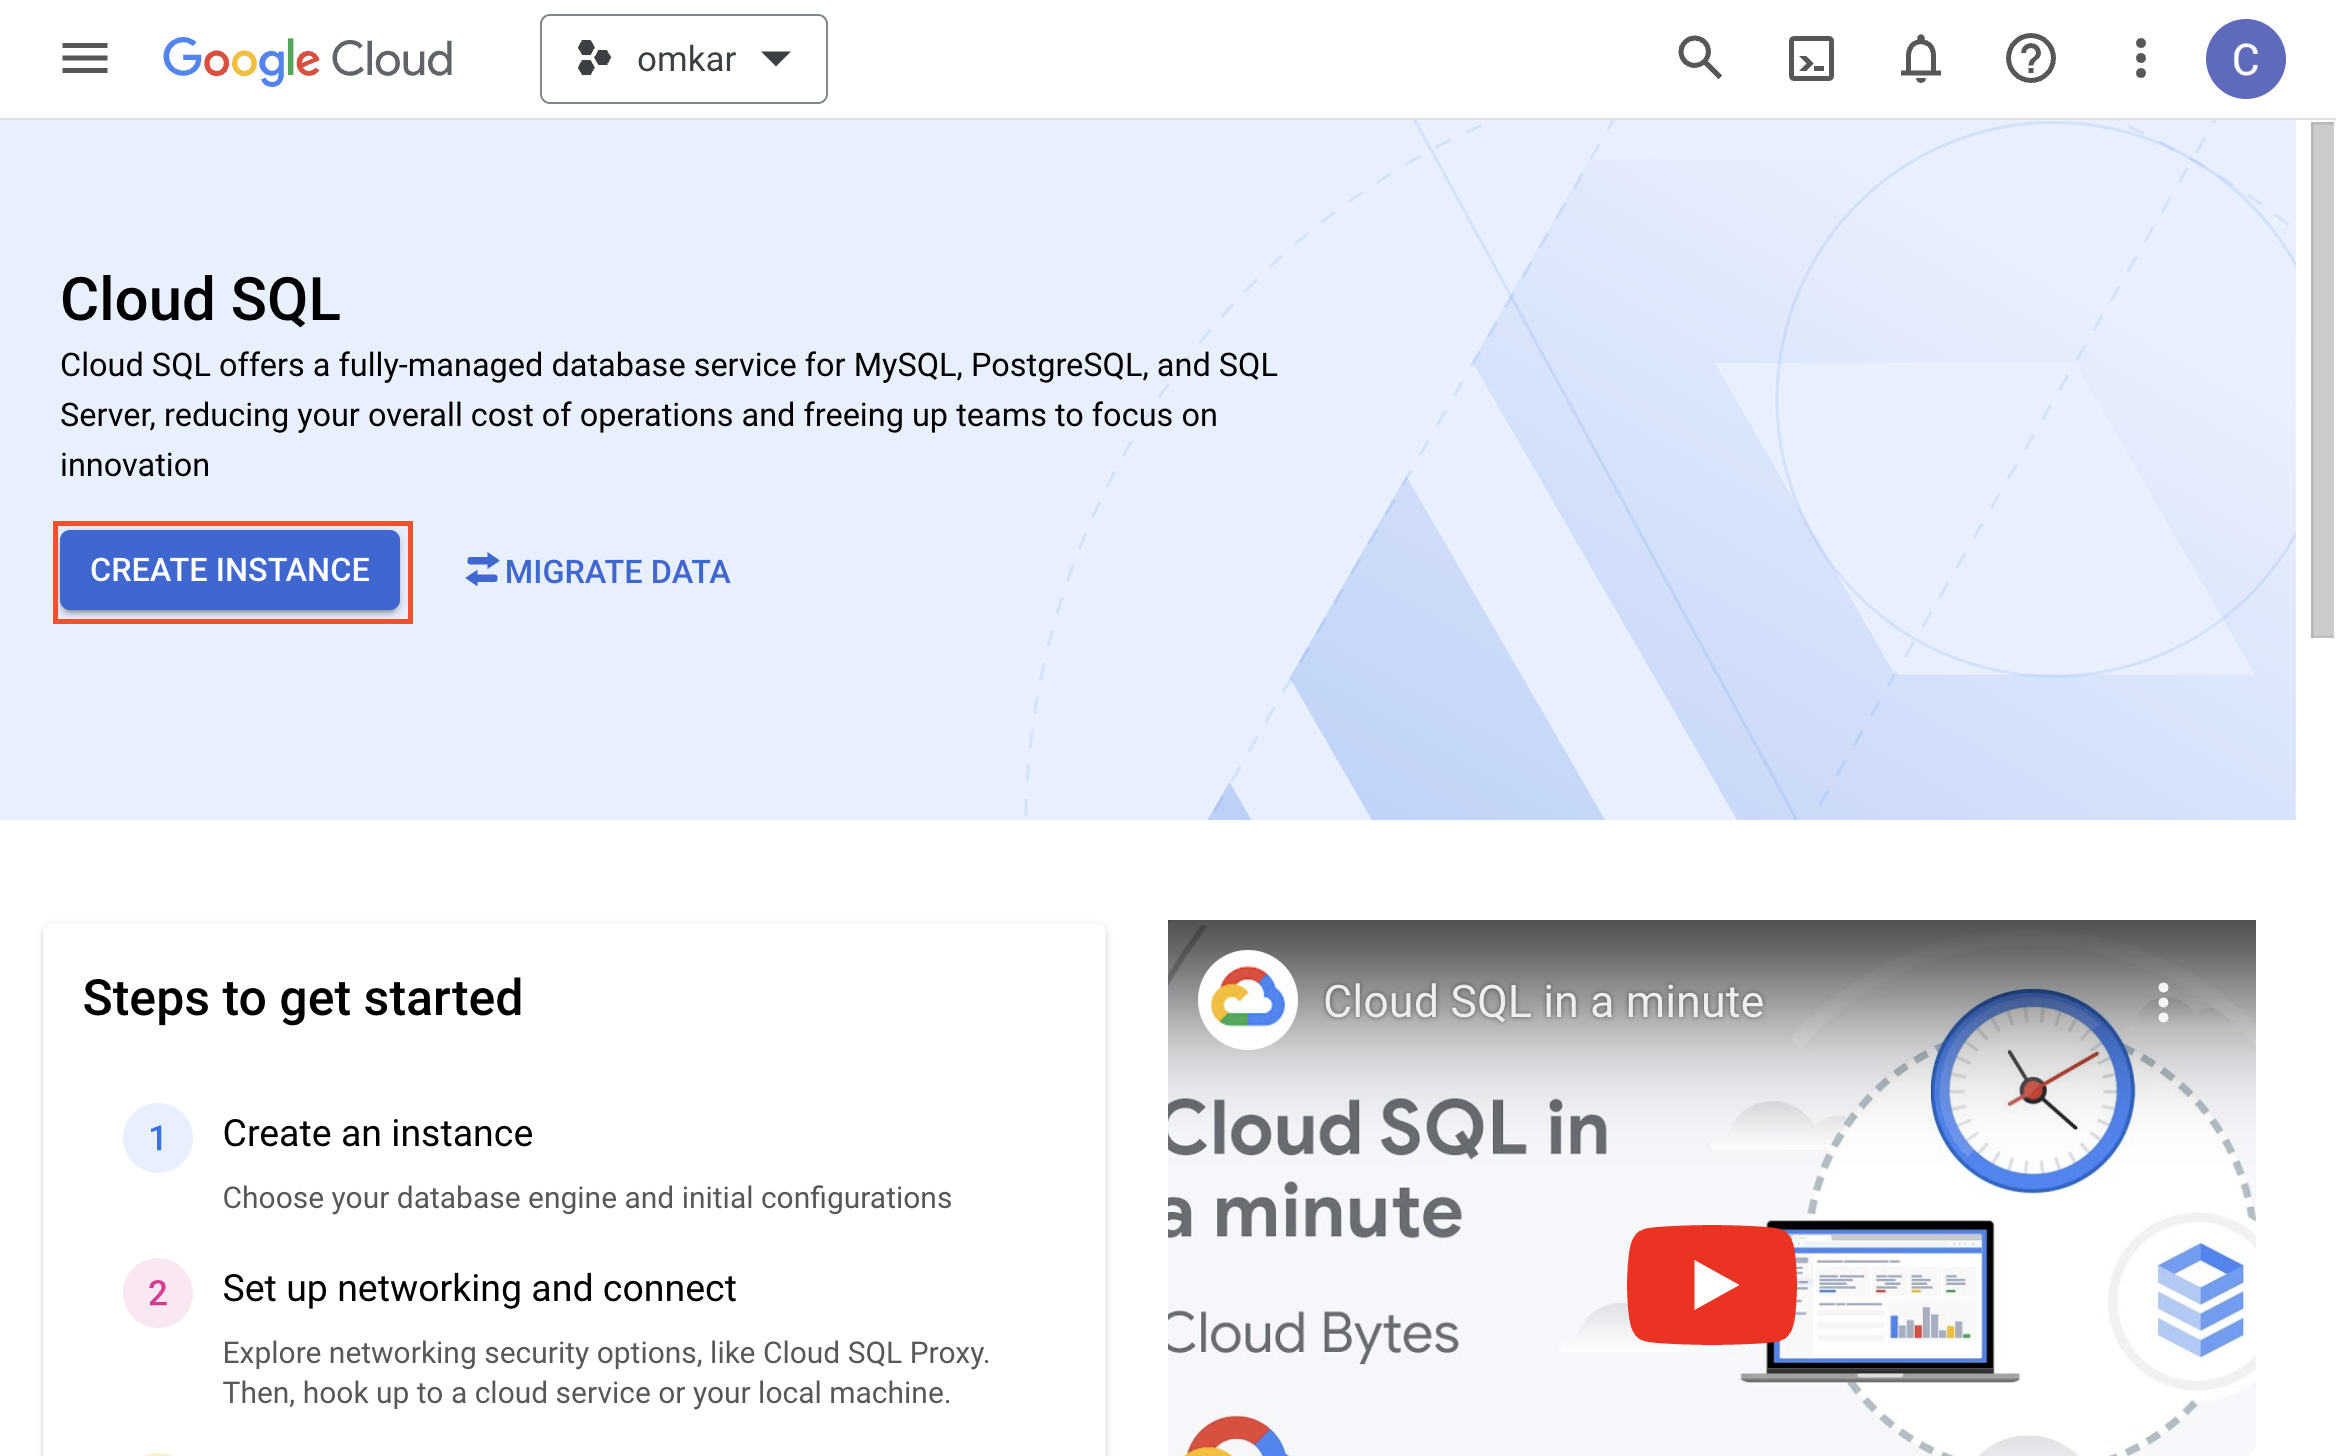Screen dimensions: 2336x1456
Task: Click the CREATE INSTANCE button
Action: tap(230, 570)
